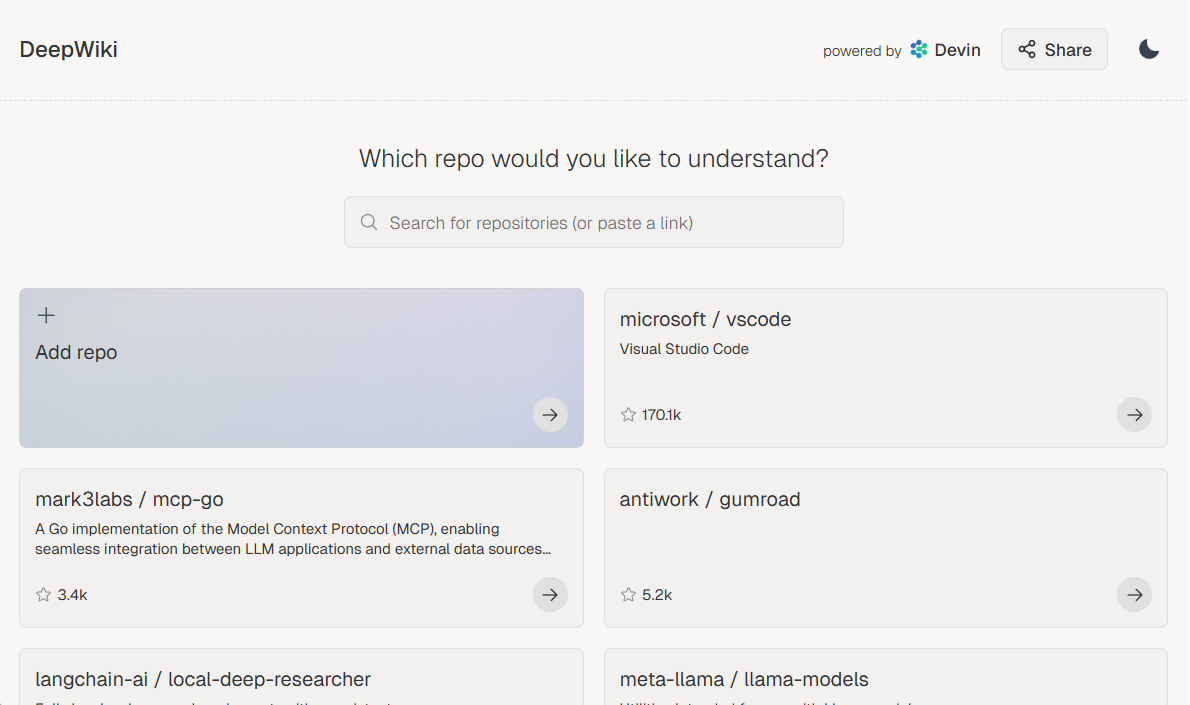Select the Go implementation of MCP description
The height and width of the screenshot is (705, 1190).
point(293,539)
